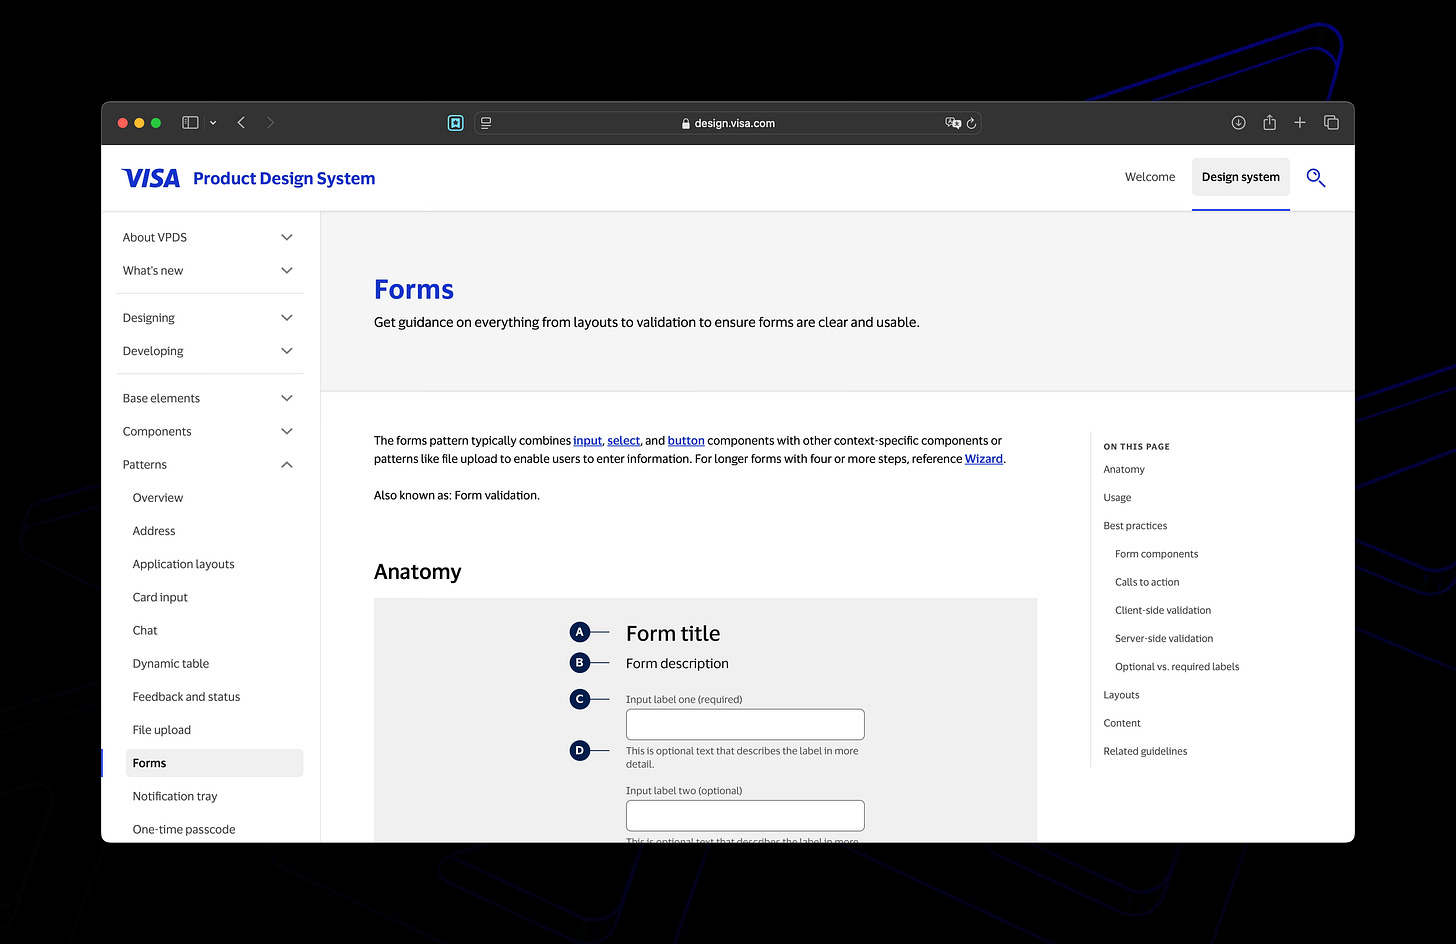This screenshot has height=944, width=1456.
Task: Open Safari downloads icon
Action: pyautogui.click(x=1238, y=123)
